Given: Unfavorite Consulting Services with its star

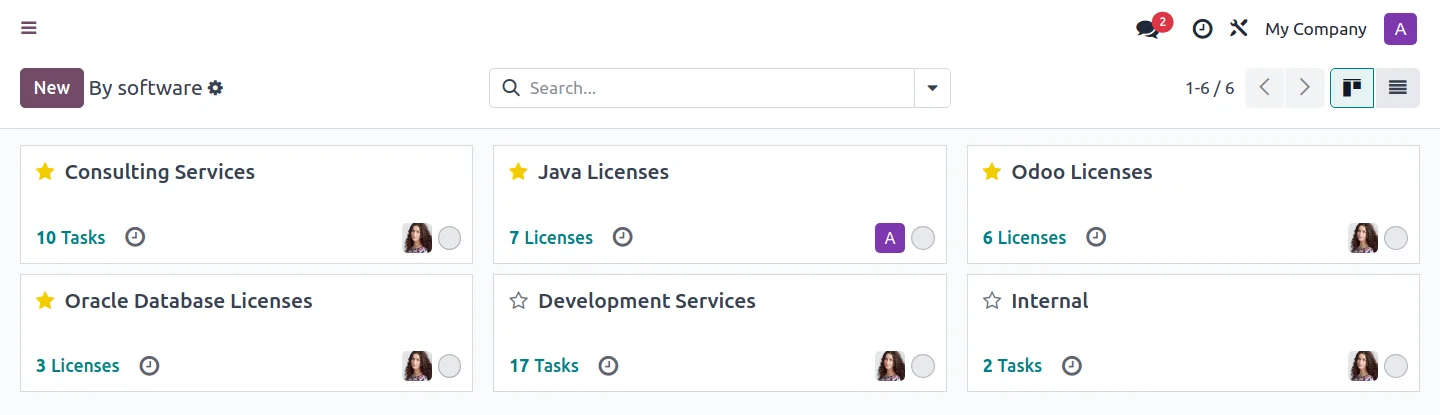Looking at the screenshot, I should coord(45,172).
